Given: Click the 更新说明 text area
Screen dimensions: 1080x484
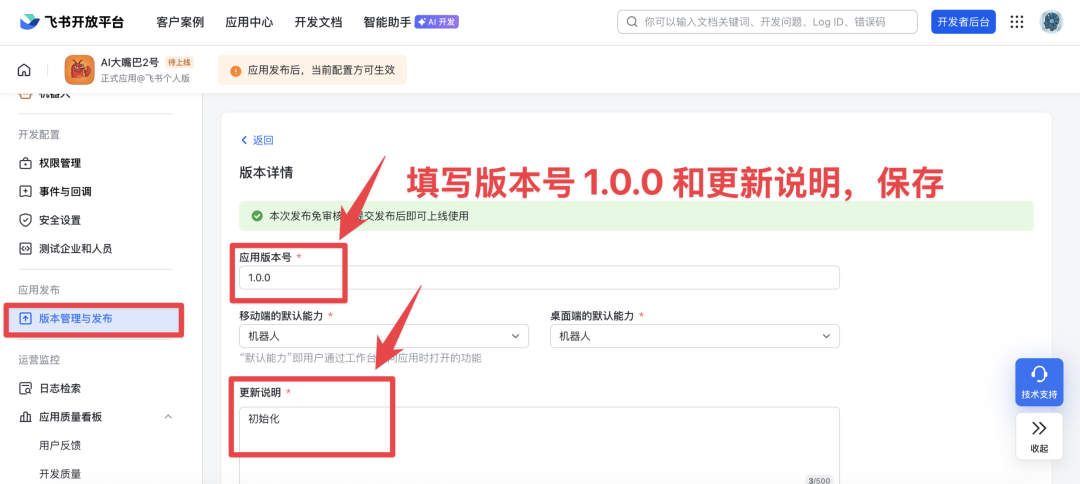Looking at the screenshot, I should click(x=539, y=440).
